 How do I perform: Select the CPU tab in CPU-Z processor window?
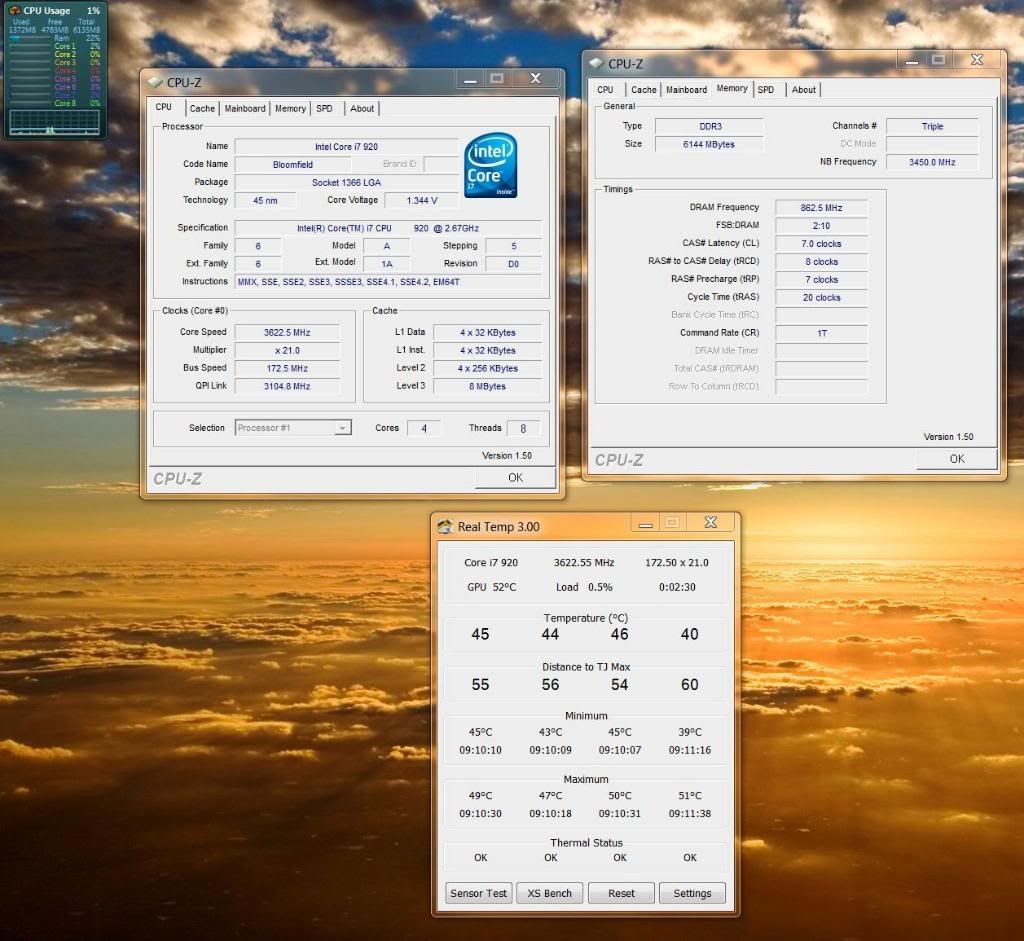(164, 107)
